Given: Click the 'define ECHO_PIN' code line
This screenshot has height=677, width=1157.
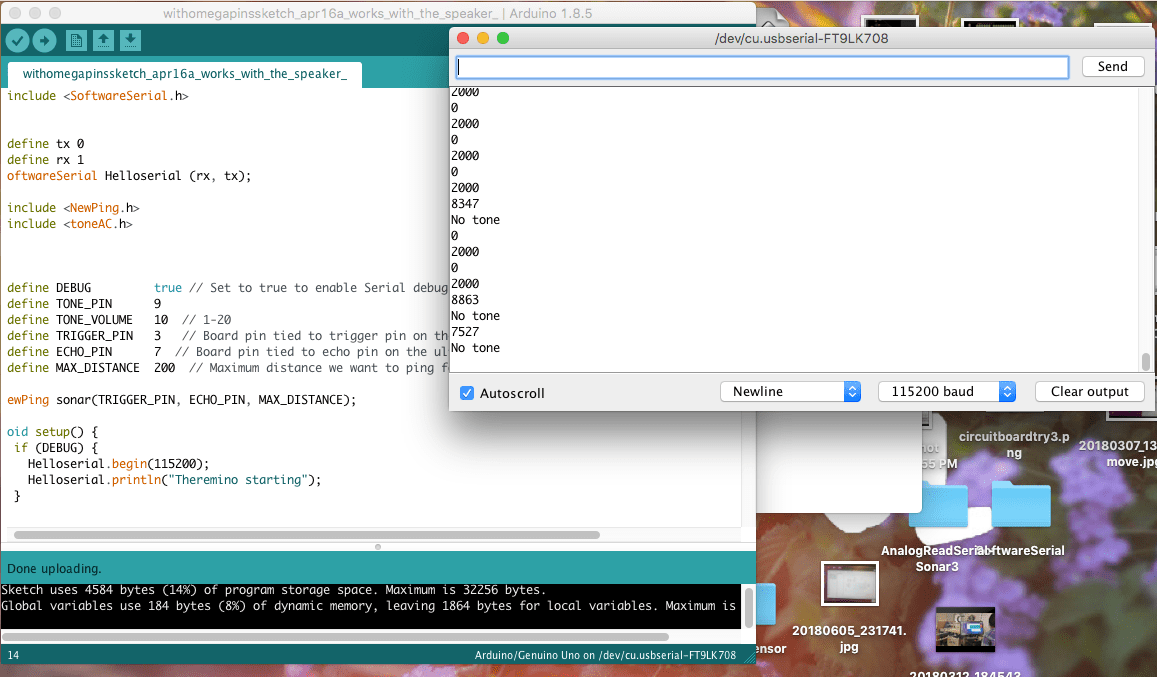Looking at the screenshot, I should point(227,351).
